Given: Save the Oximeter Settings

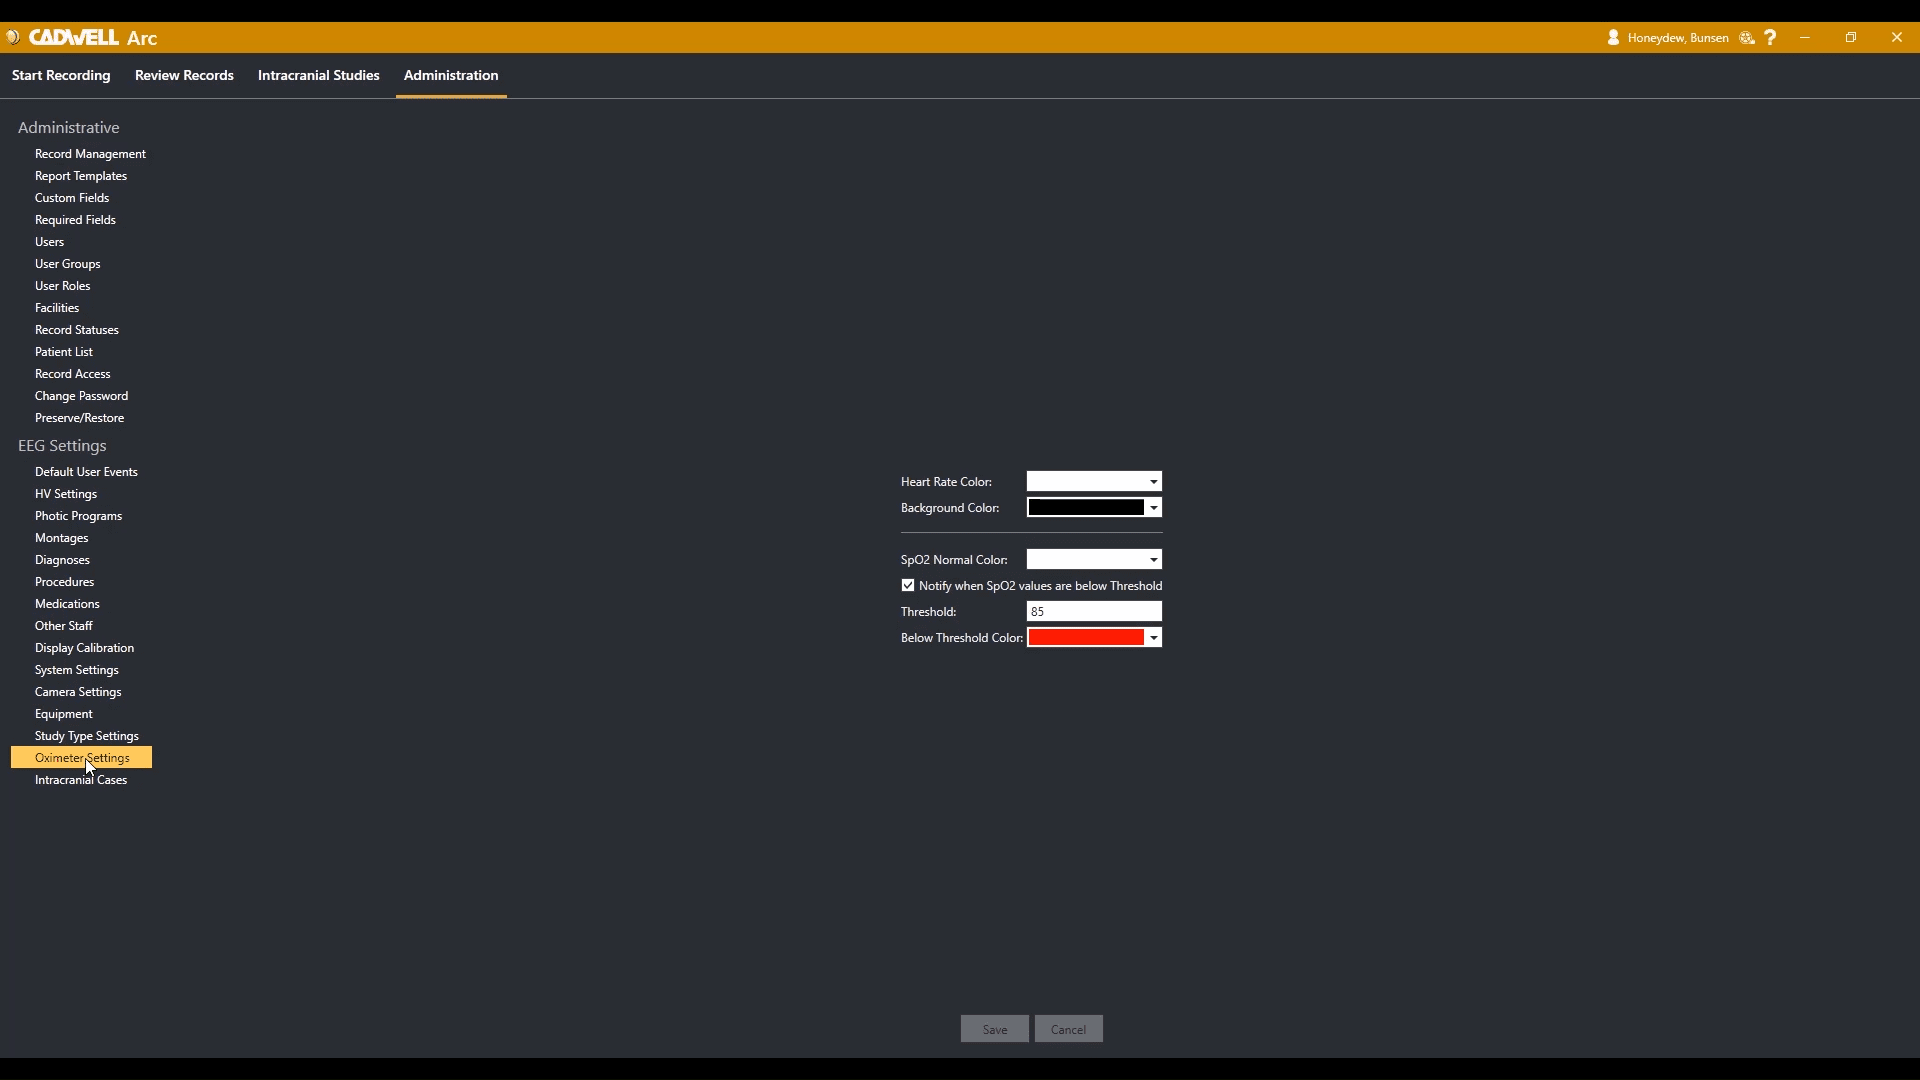Looking at the screenshot, I should pyautogui.click(x=995, y=1028).
